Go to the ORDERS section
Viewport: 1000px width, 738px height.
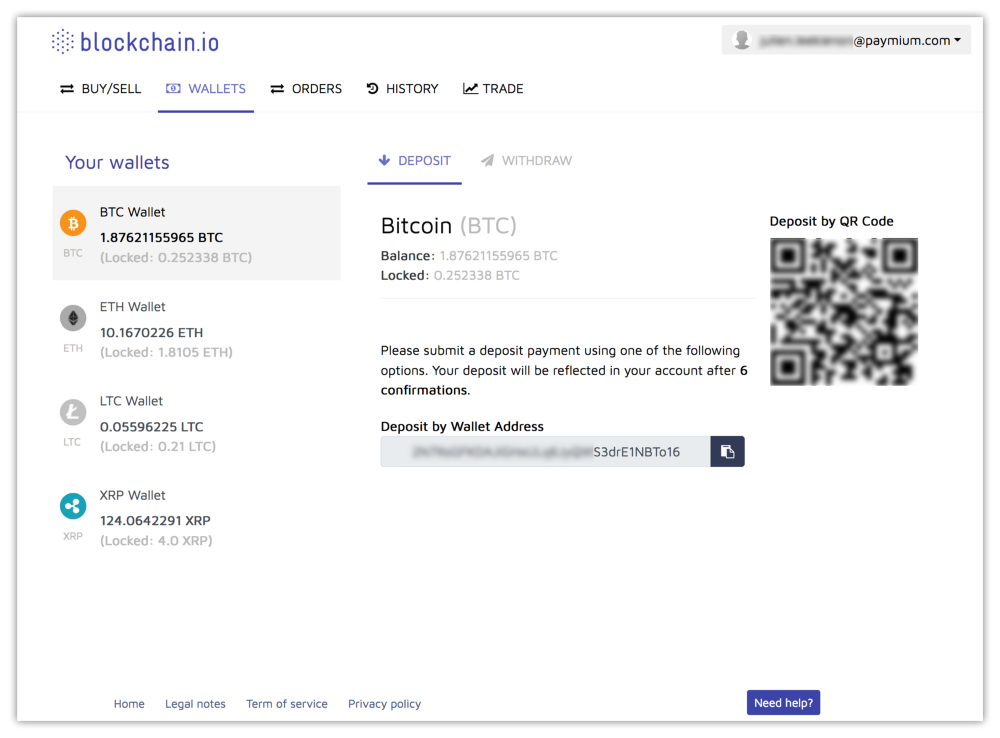pyautogui.click(x=306, y=89)
